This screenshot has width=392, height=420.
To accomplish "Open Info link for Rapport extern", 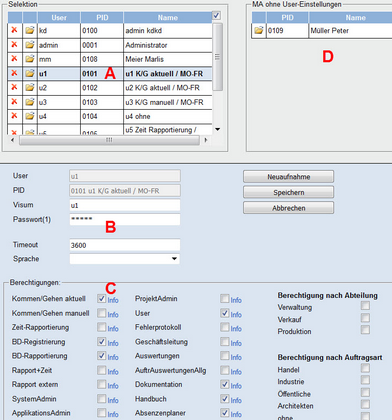I will point(113,386).
